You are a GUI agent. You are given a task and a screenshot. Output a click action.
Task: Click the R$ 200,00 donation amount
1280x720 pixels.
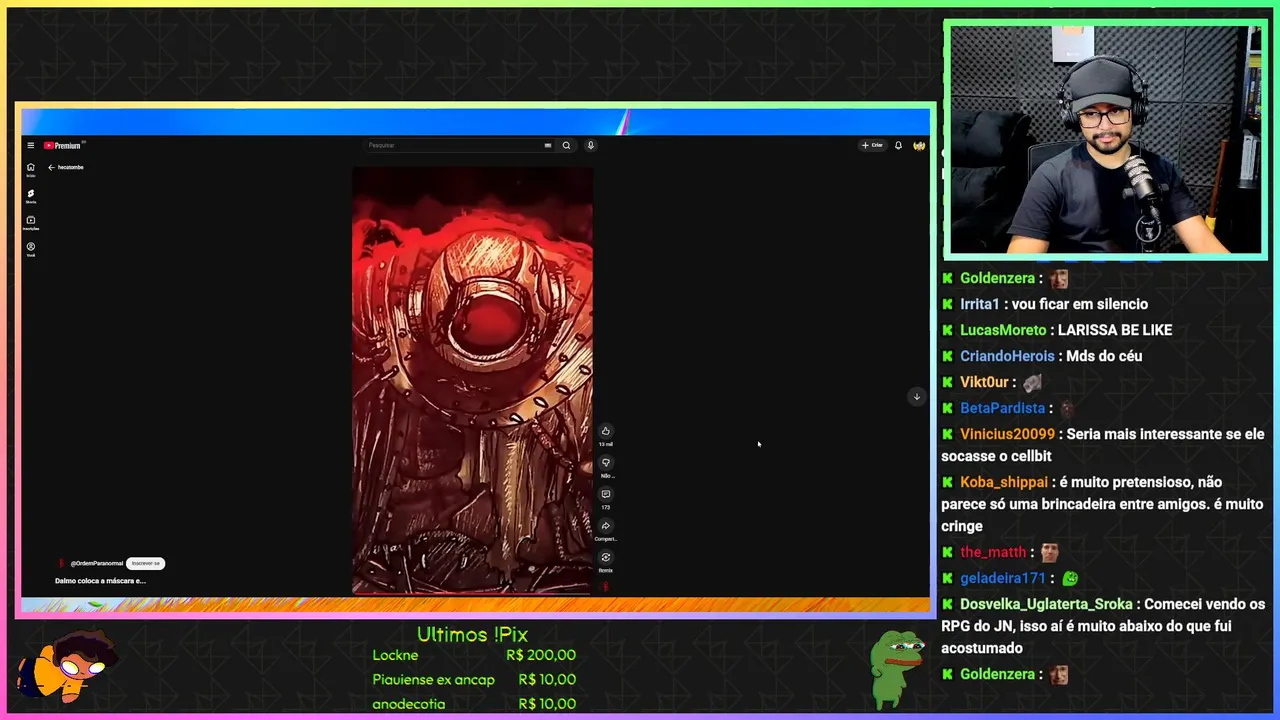coord(541,655)
